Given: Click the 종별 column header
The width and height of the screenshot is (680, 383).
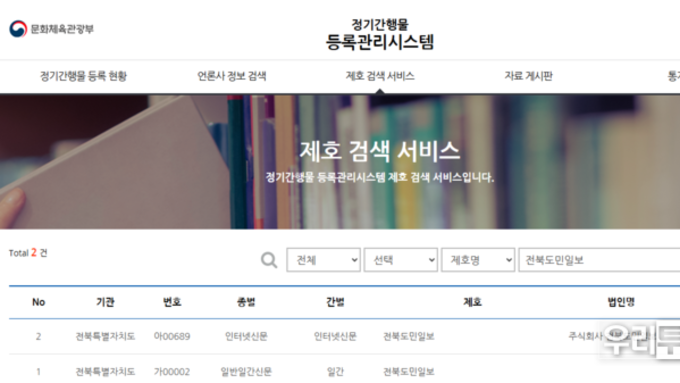Looking at the screenshot, I should 246,302.
